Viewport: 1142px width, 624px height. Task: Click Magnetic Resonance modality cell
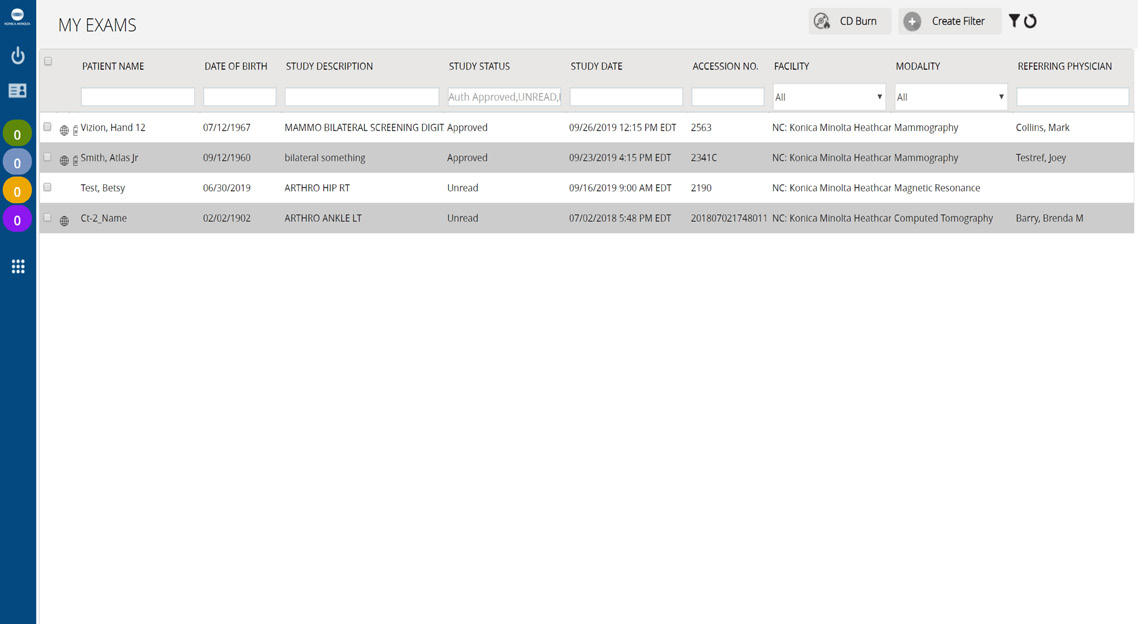coord(937,188)
